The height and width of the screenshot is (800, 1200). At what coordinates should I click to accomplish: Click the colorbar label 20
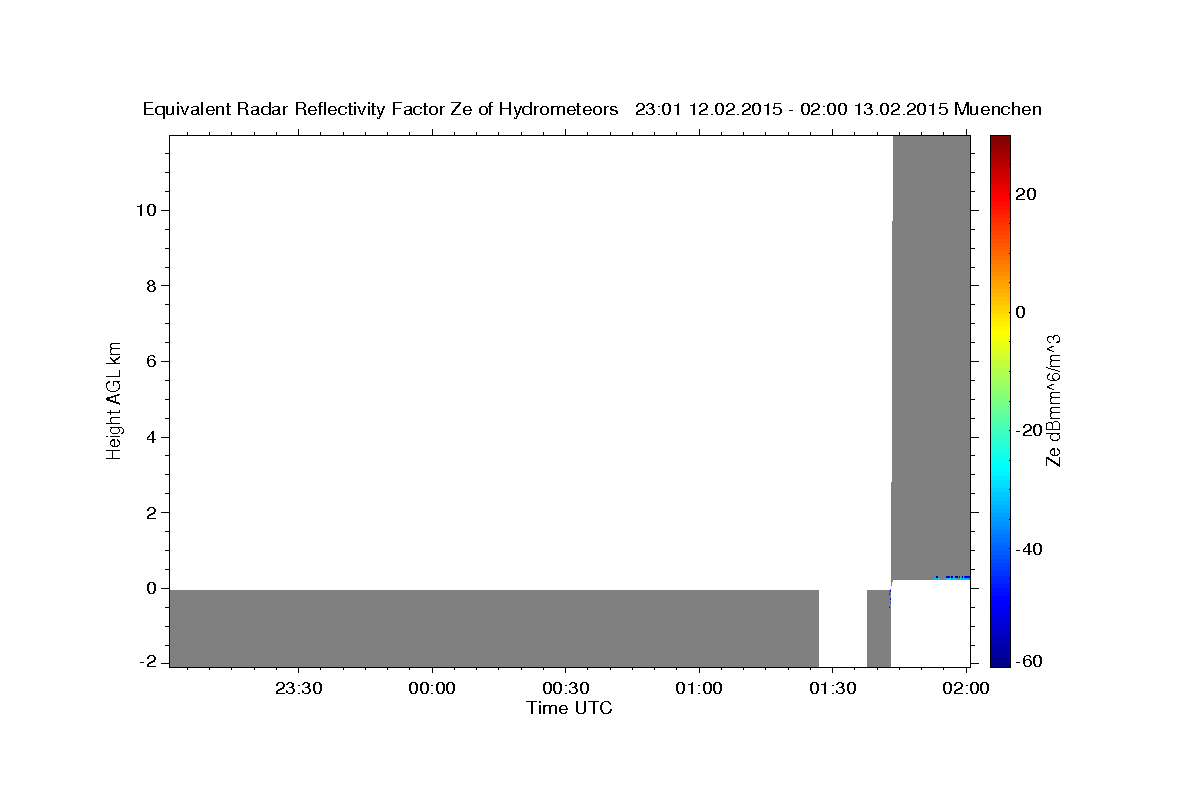pos(1026,194)
